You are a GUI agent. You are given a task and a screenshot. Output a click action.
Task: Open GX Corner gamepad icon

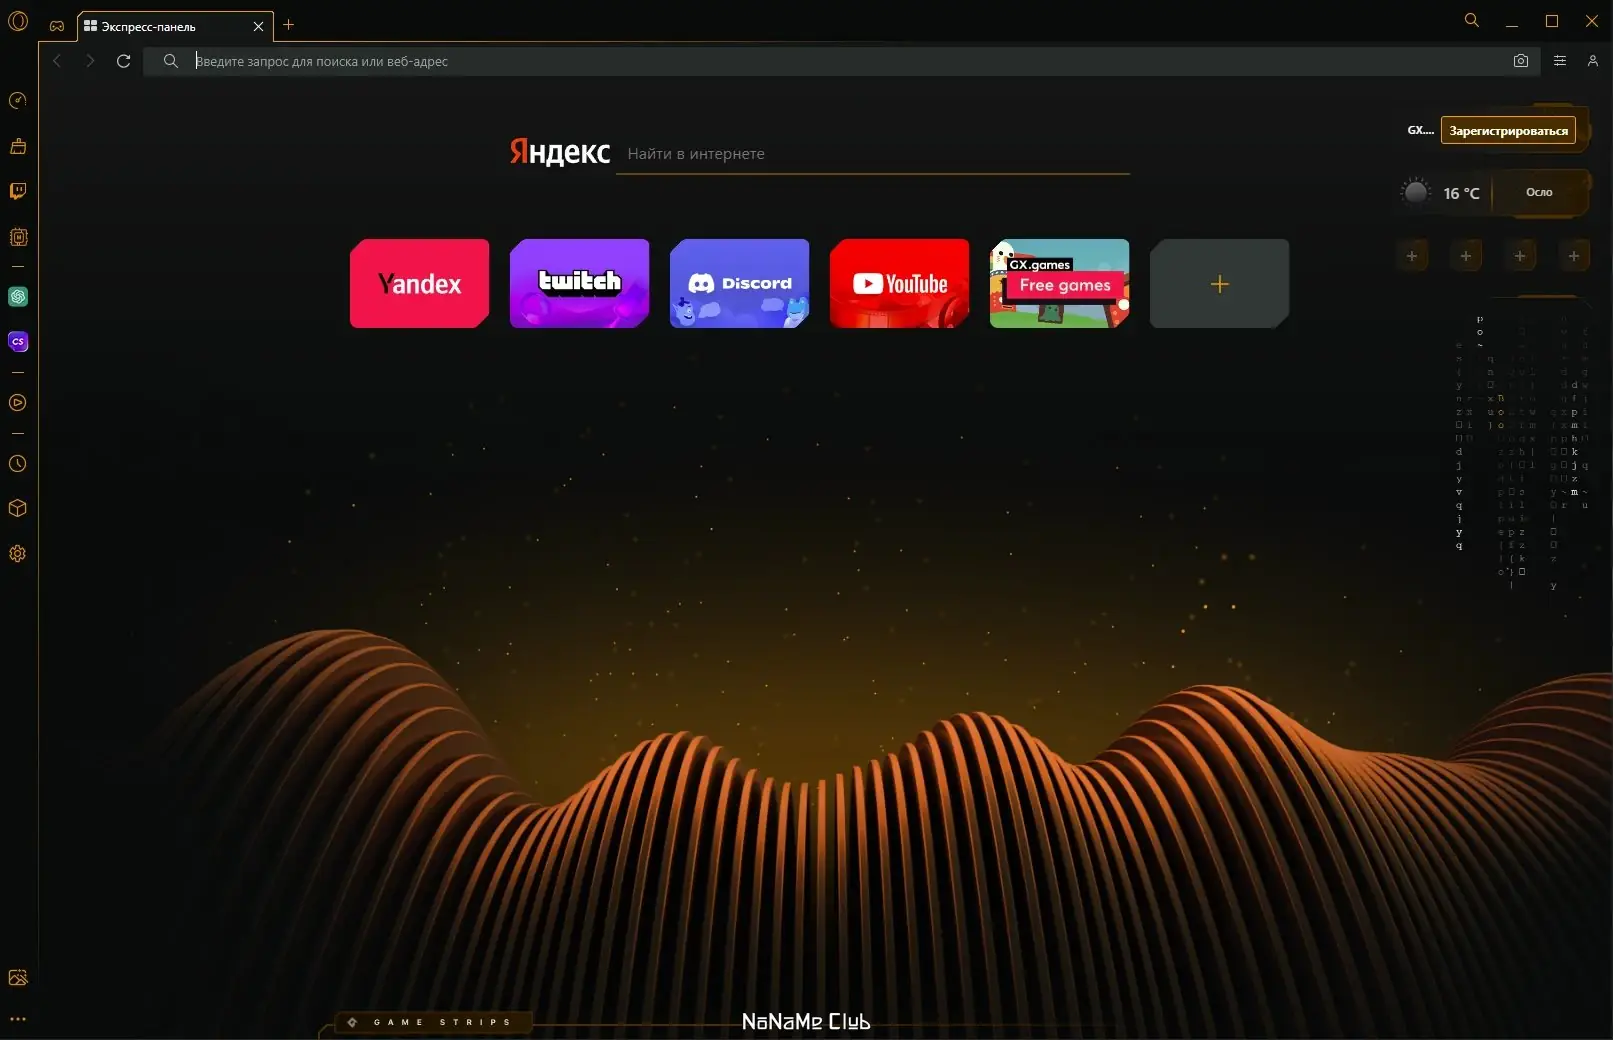pyautogui.click(x=57, y=26)
